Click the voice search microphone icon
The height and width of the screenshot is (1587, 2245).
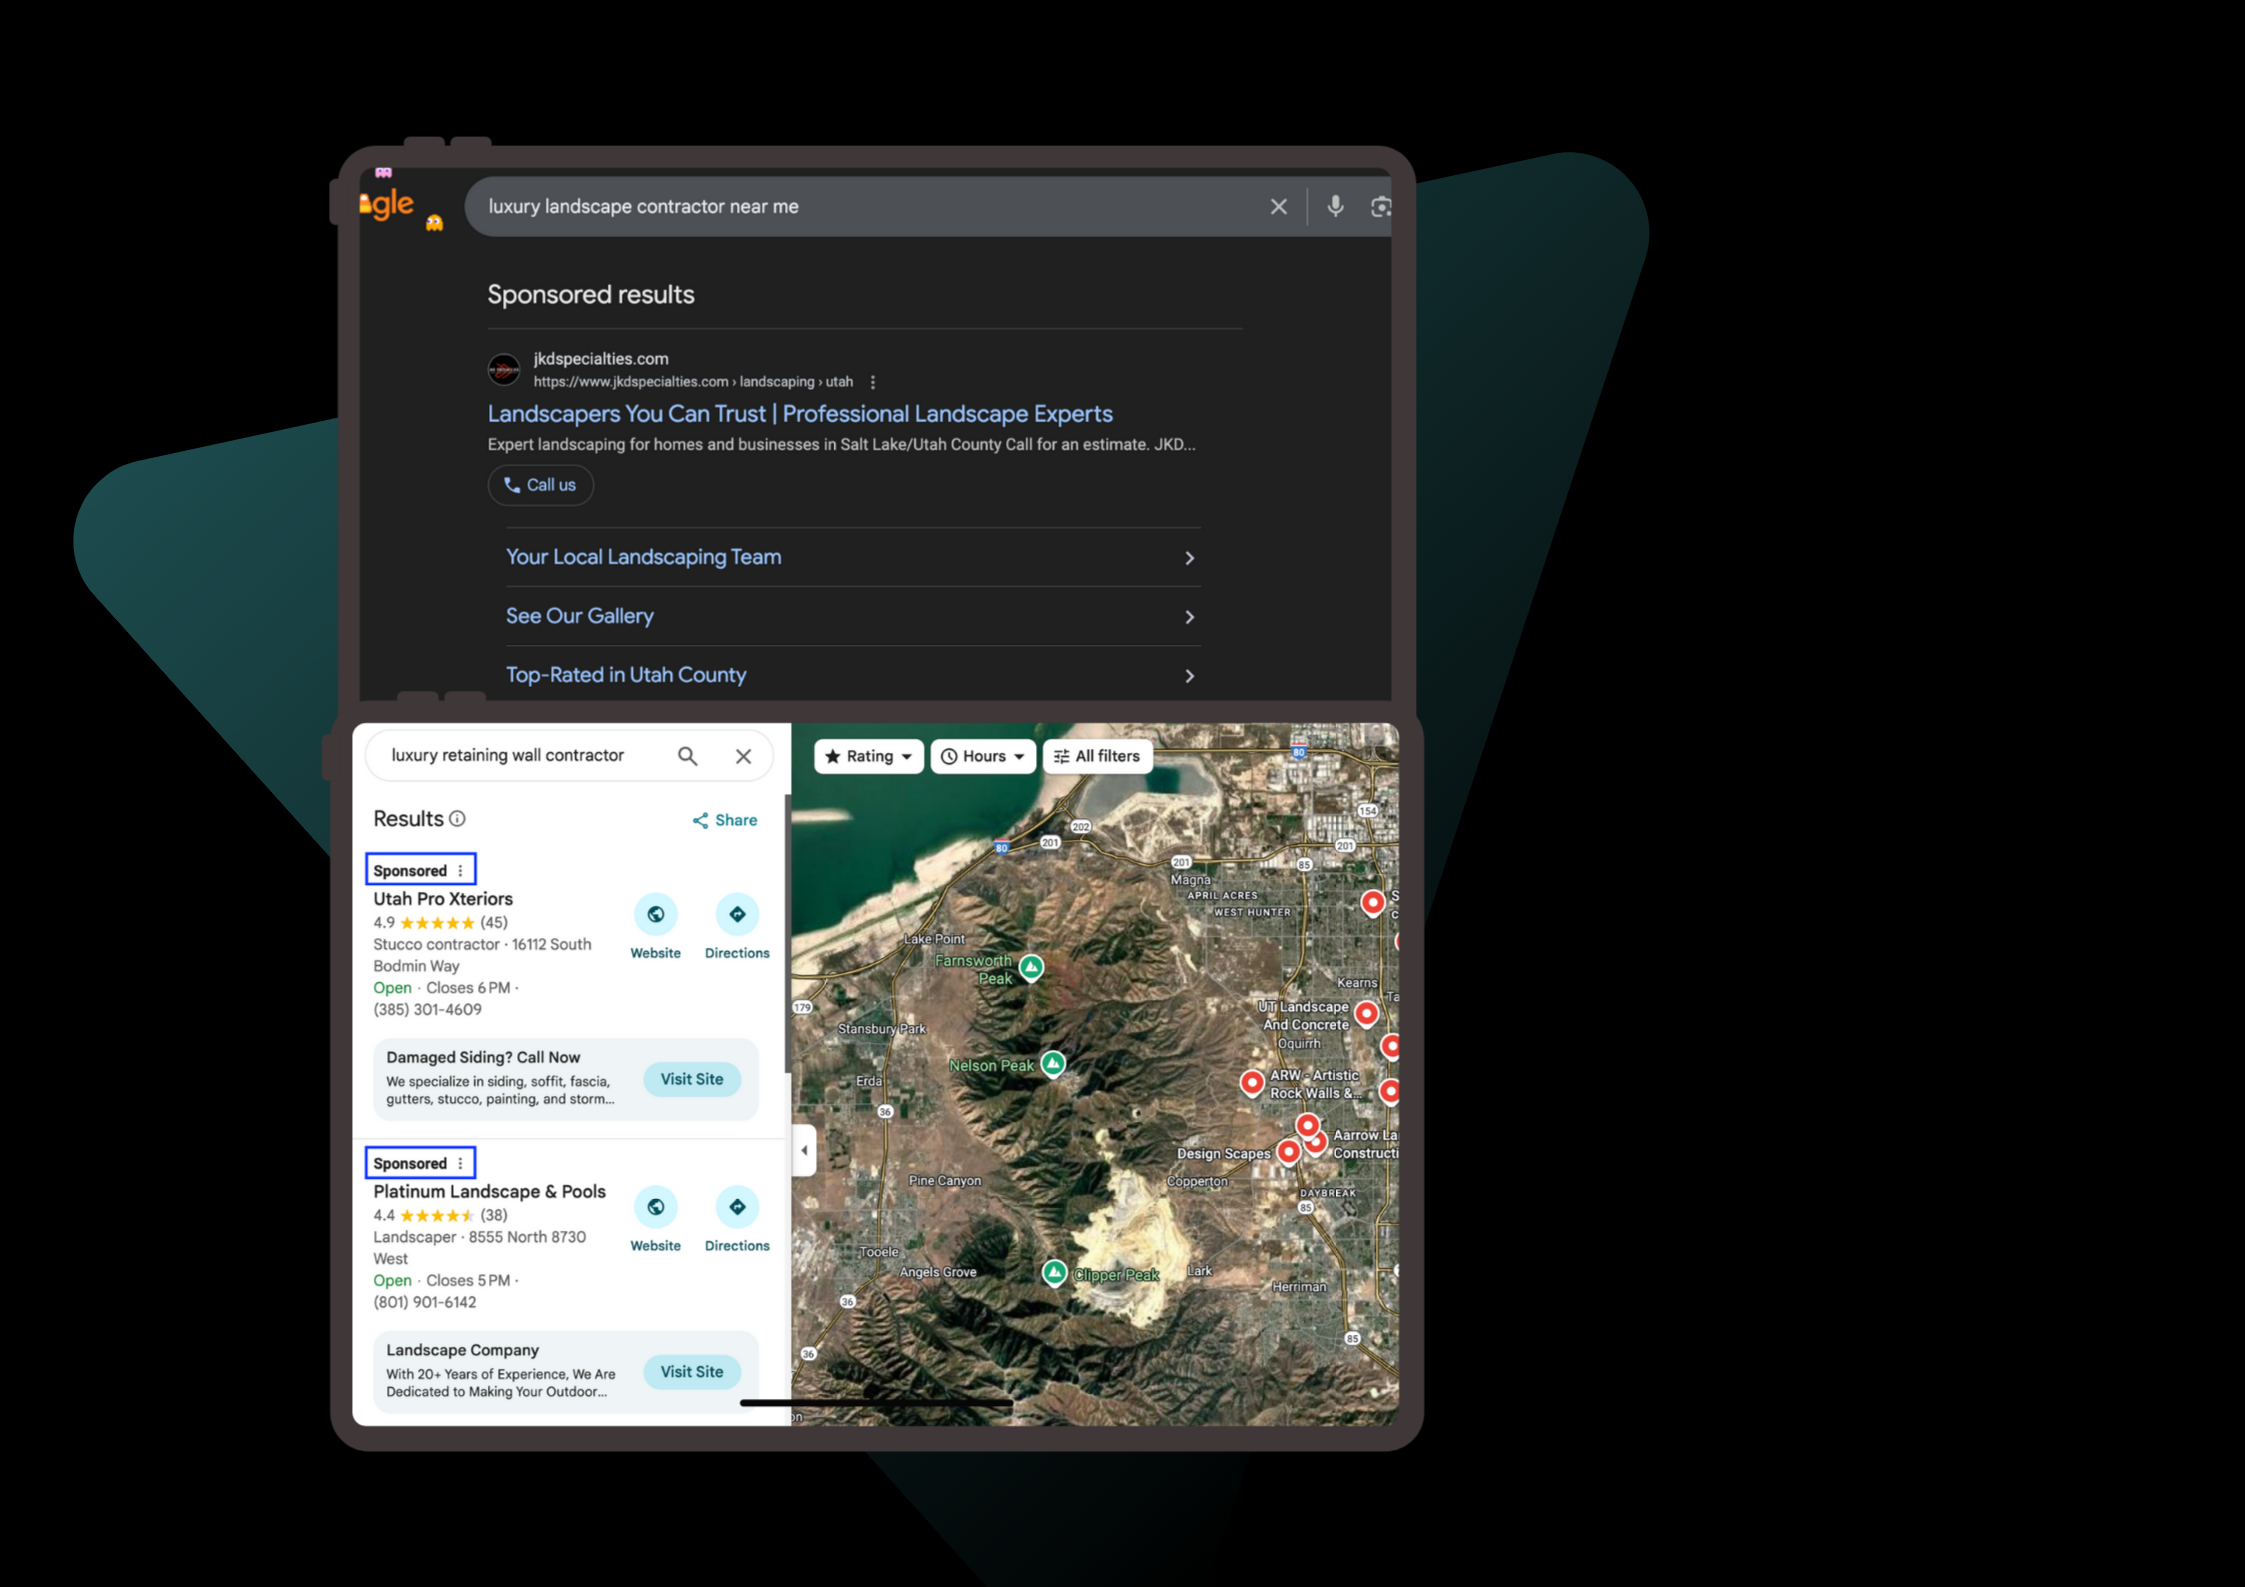click(1334, 206)
